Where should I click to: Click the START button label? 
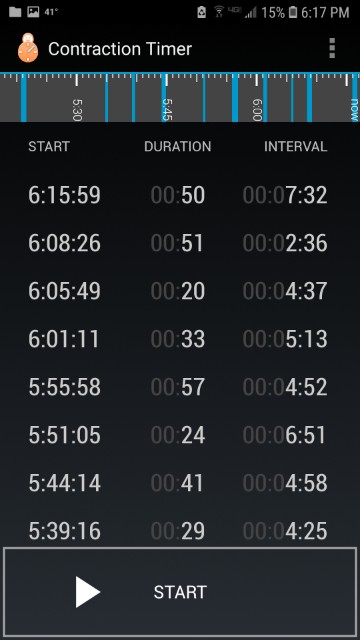pos(180,592)
